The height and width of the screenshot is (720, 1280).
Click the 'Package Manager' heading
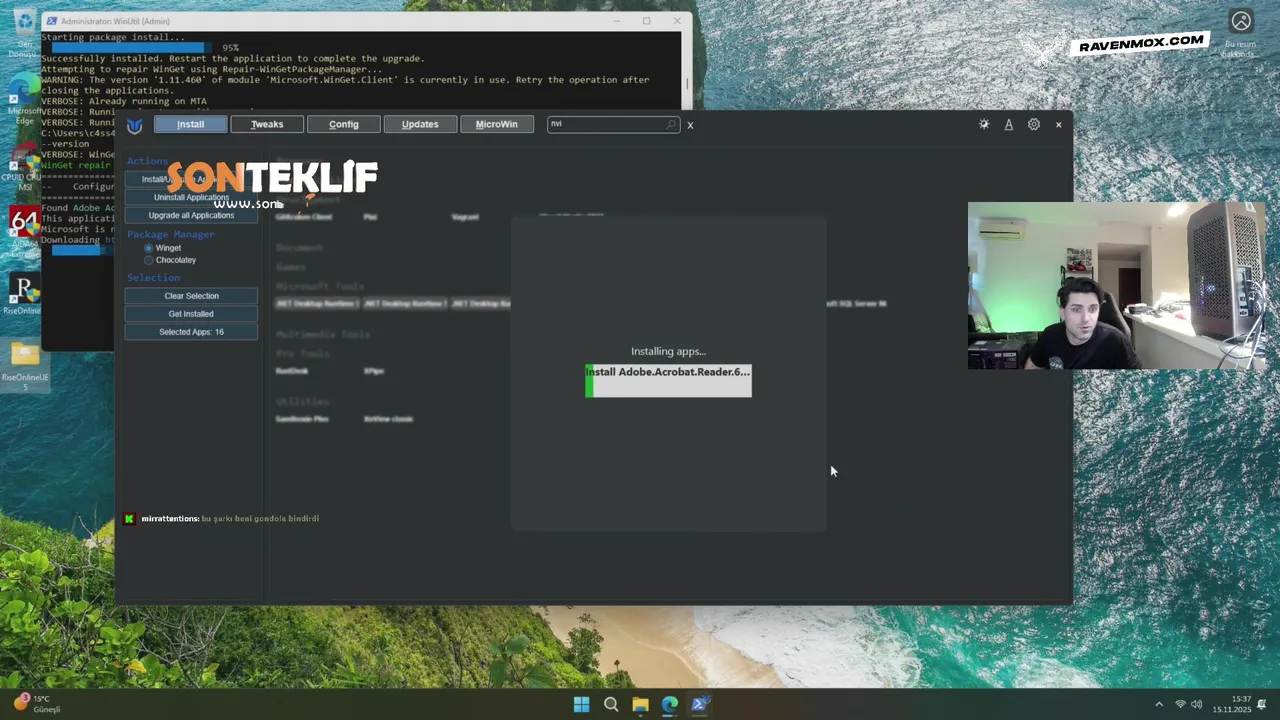point(171,234)
